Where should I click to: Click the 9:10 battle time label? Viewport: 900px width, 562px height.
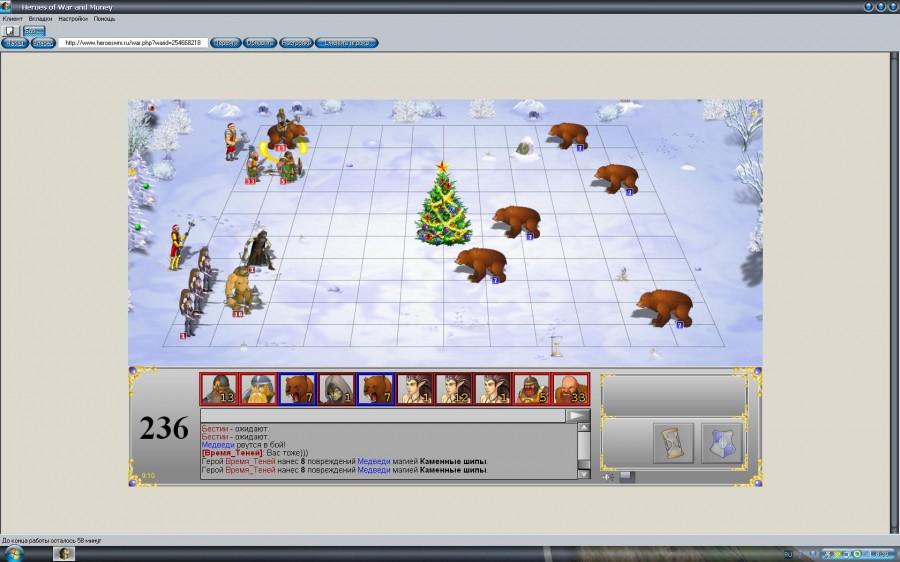pos(148,476)
